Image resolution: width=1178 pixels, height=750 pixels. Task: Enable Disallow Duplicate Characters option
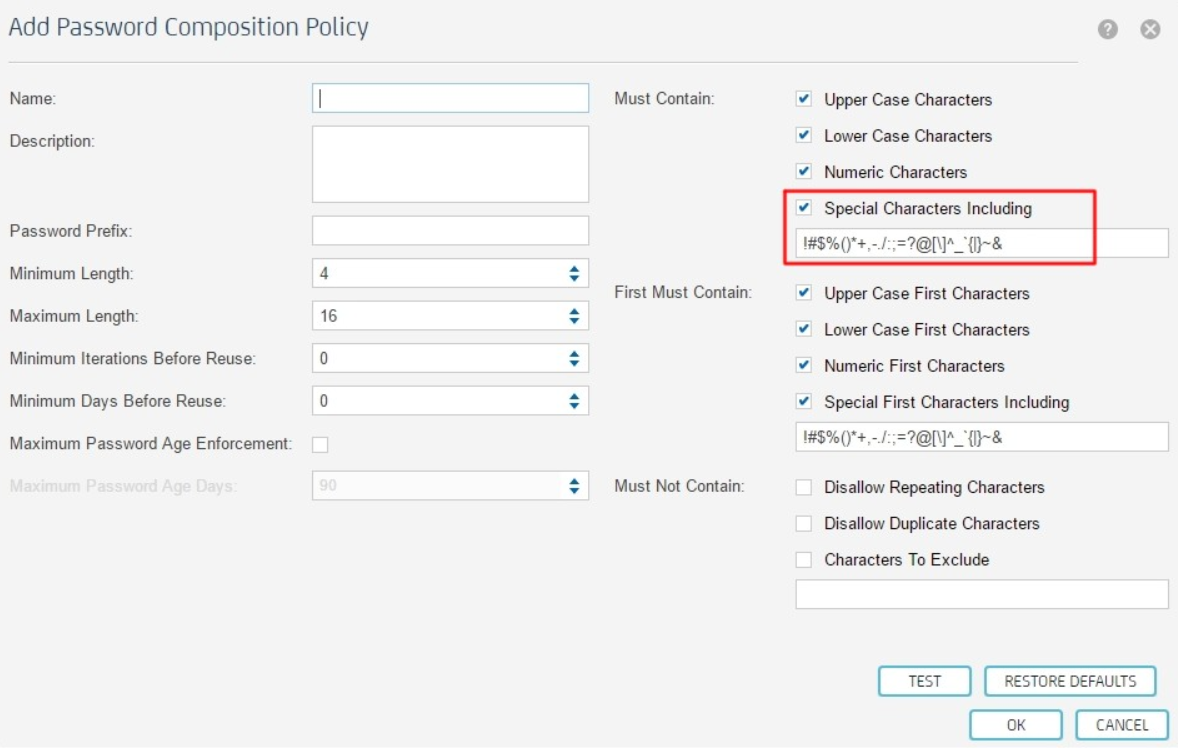[x=804, y=523]
